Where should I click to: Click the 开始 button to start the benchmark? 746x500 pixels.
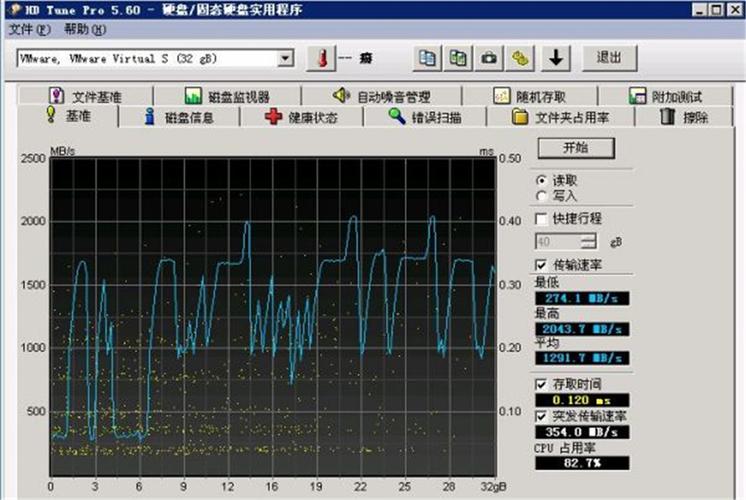coord(576,148)
